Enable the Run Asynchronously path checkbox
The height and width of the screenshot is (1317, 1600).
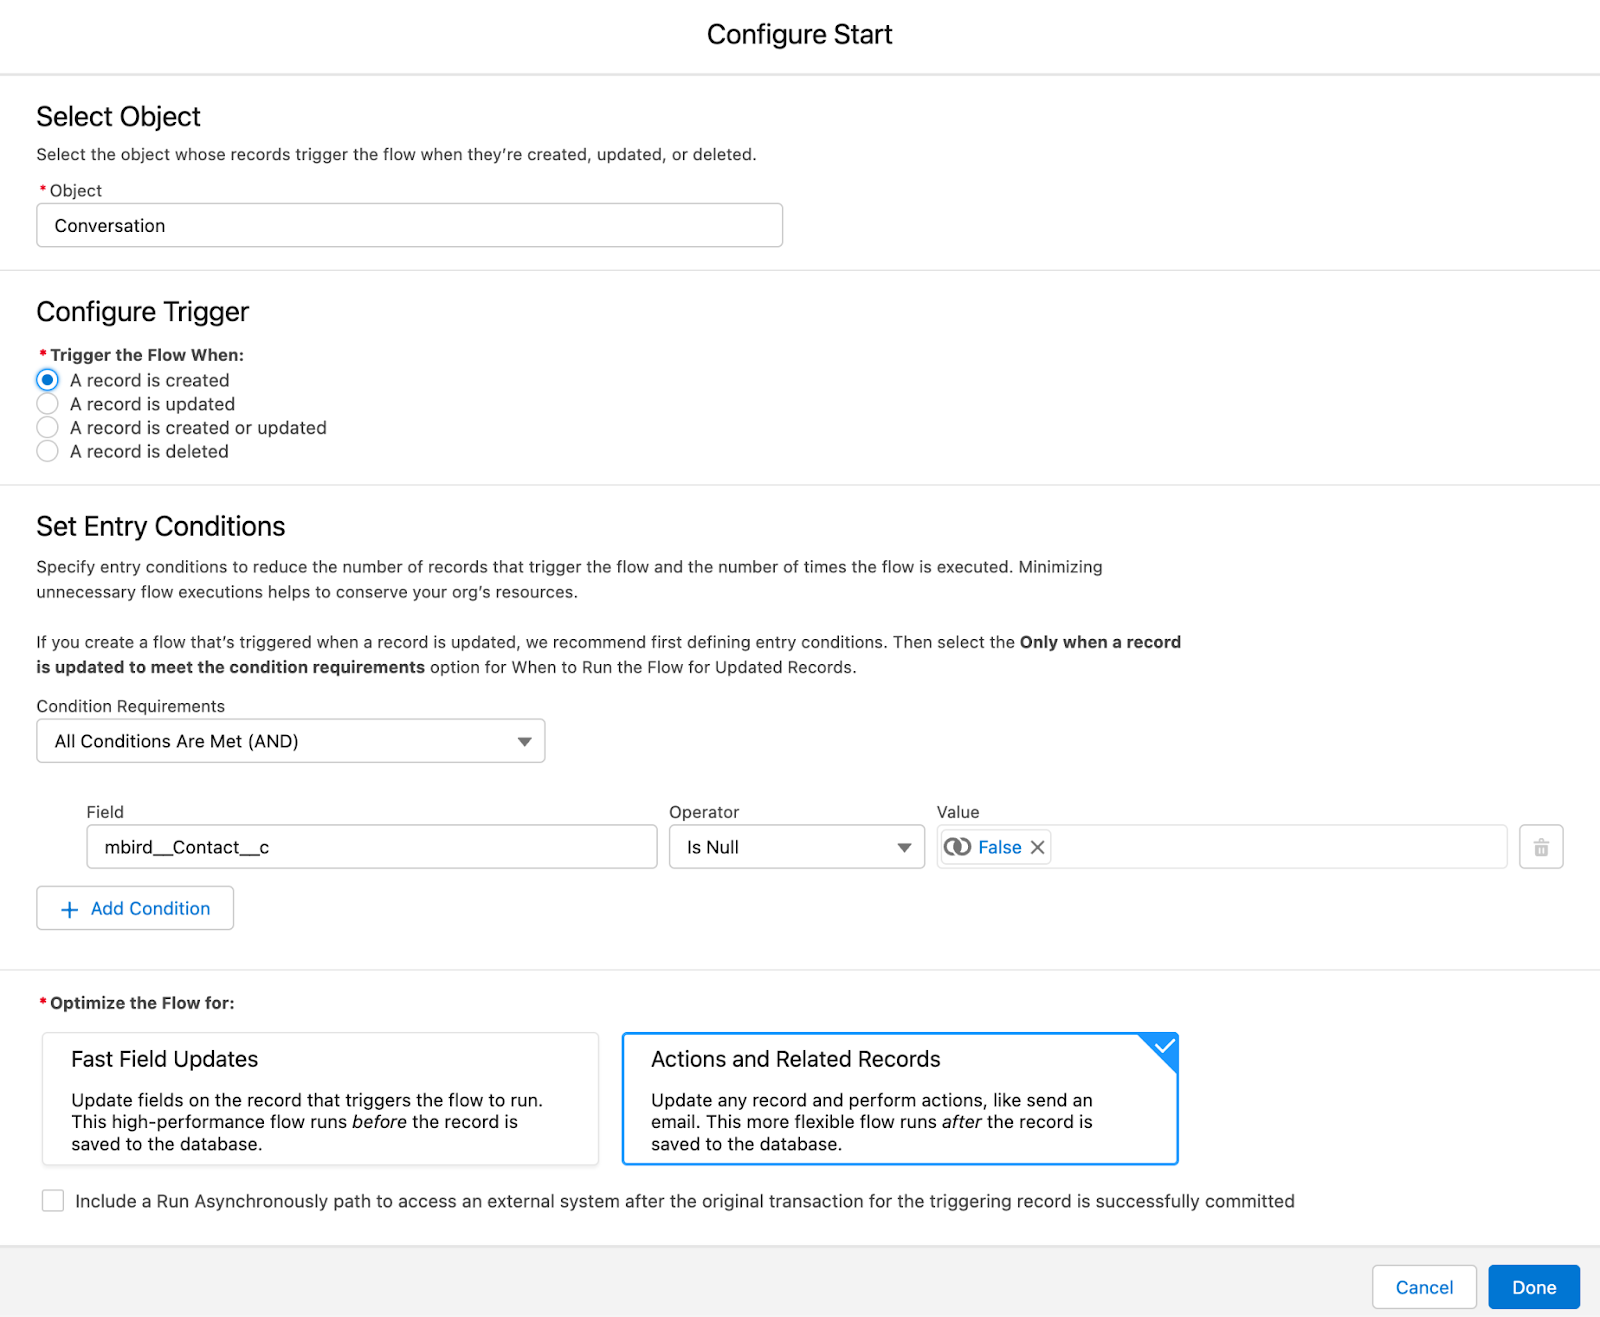(x=53, y=1200)
